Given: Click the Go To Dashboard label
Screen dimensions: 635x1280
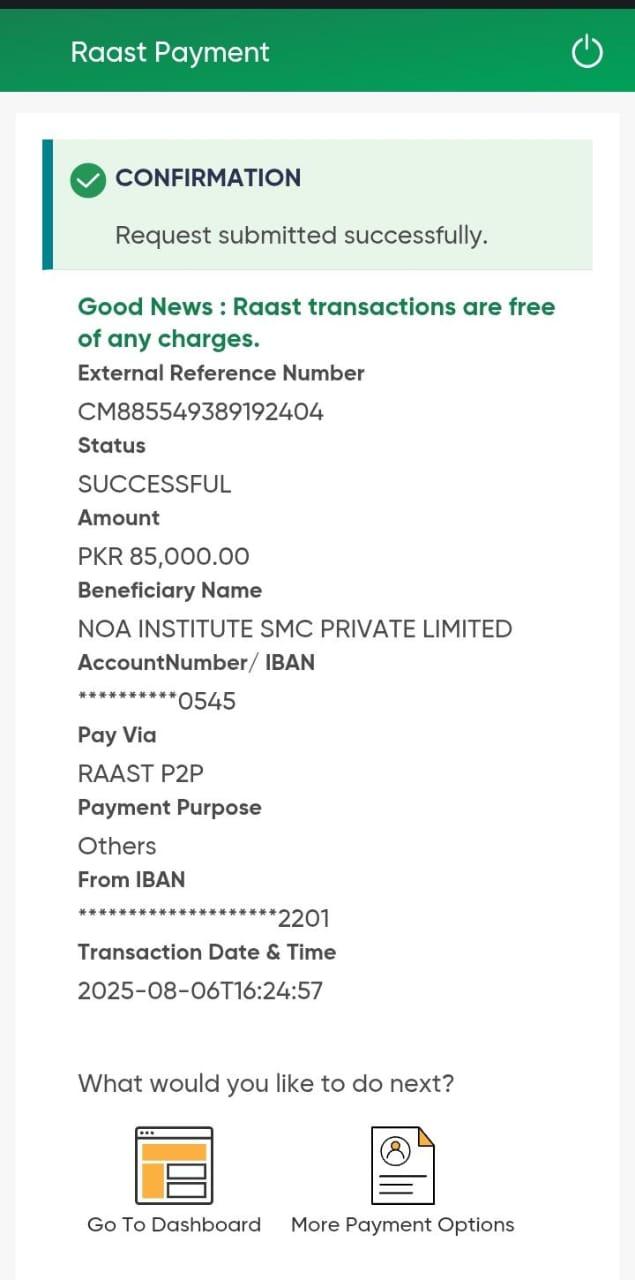Looking at the screenshot, I should (174, 1225).
